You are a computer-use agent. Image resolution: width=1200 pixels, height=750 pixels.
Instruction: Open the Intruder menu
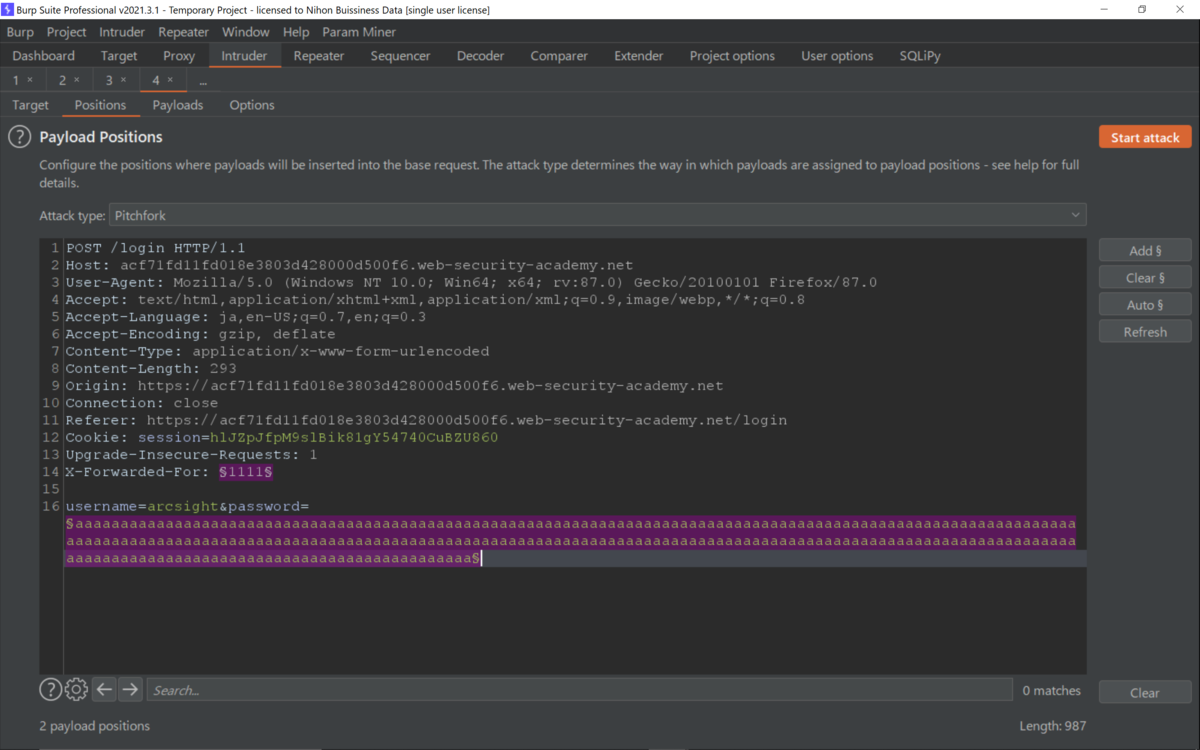122,32
